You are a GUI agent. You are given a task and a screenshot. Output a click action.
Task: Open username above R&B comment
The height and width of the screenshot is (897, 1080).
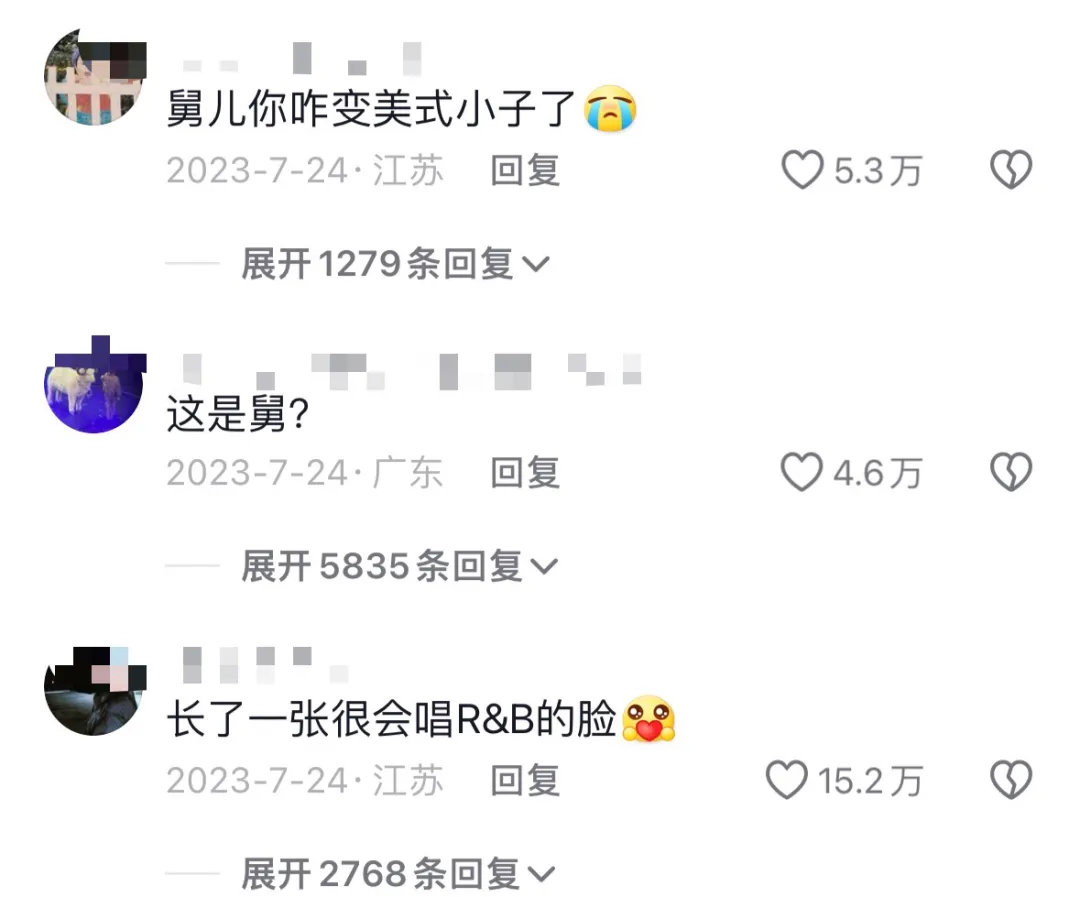pos(265,665)
